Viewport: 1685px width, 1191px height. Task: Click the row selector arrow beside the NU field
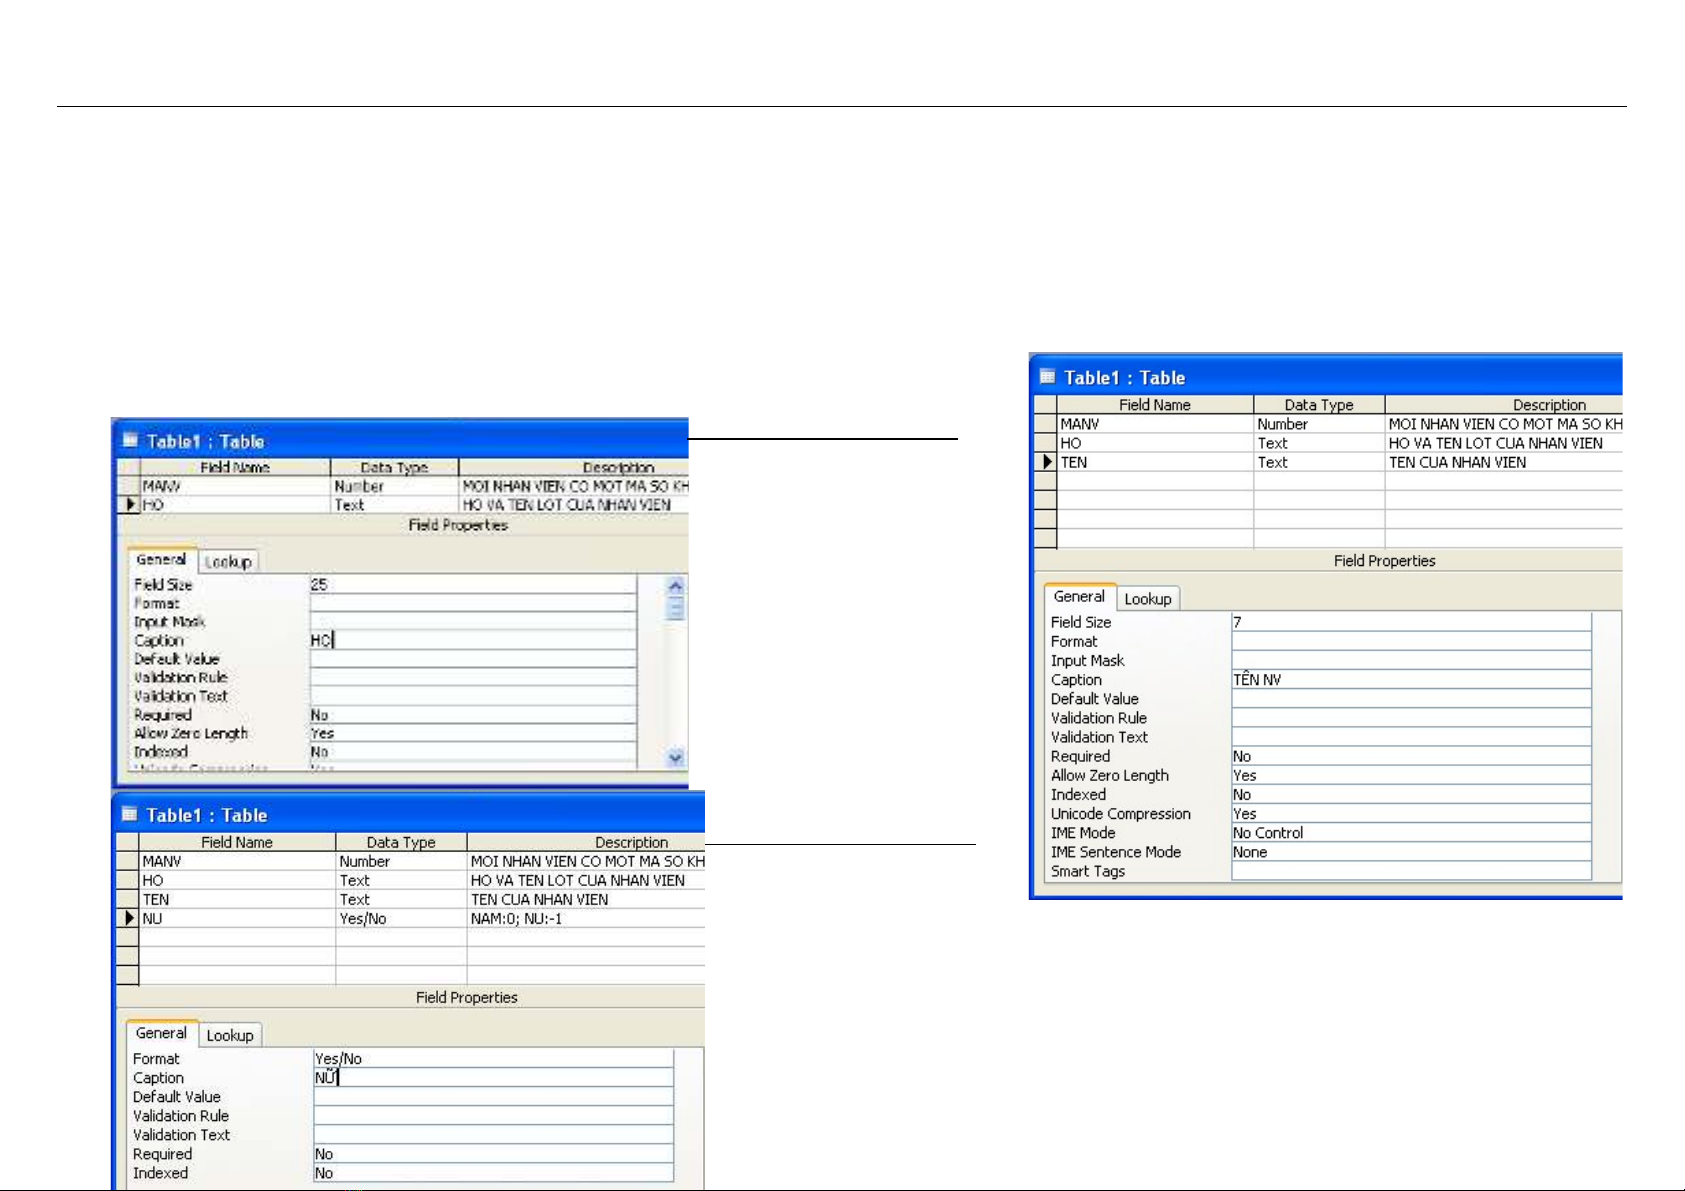click(x=128, y=918)
